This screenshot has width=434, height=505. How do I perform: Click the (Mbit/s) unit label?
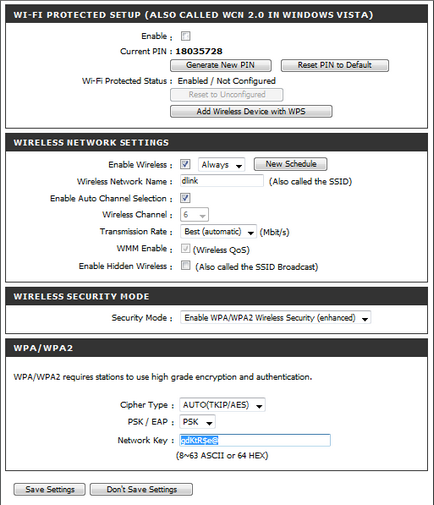[x=274, y=232]
